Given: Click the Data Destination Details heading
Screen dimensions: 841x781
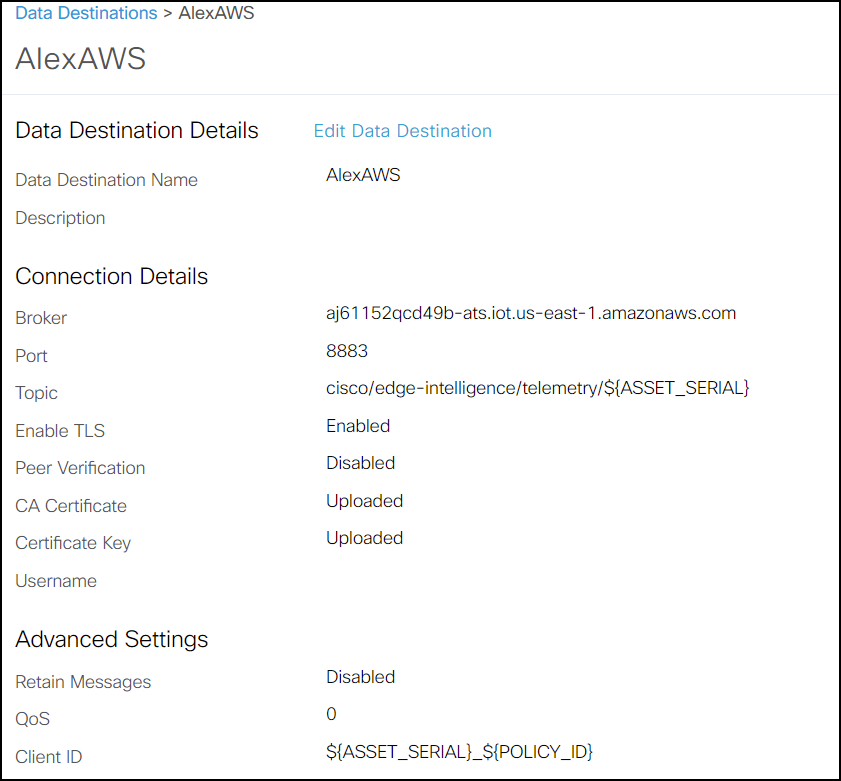Looking at the screenshot, I should tap(137, 130).
